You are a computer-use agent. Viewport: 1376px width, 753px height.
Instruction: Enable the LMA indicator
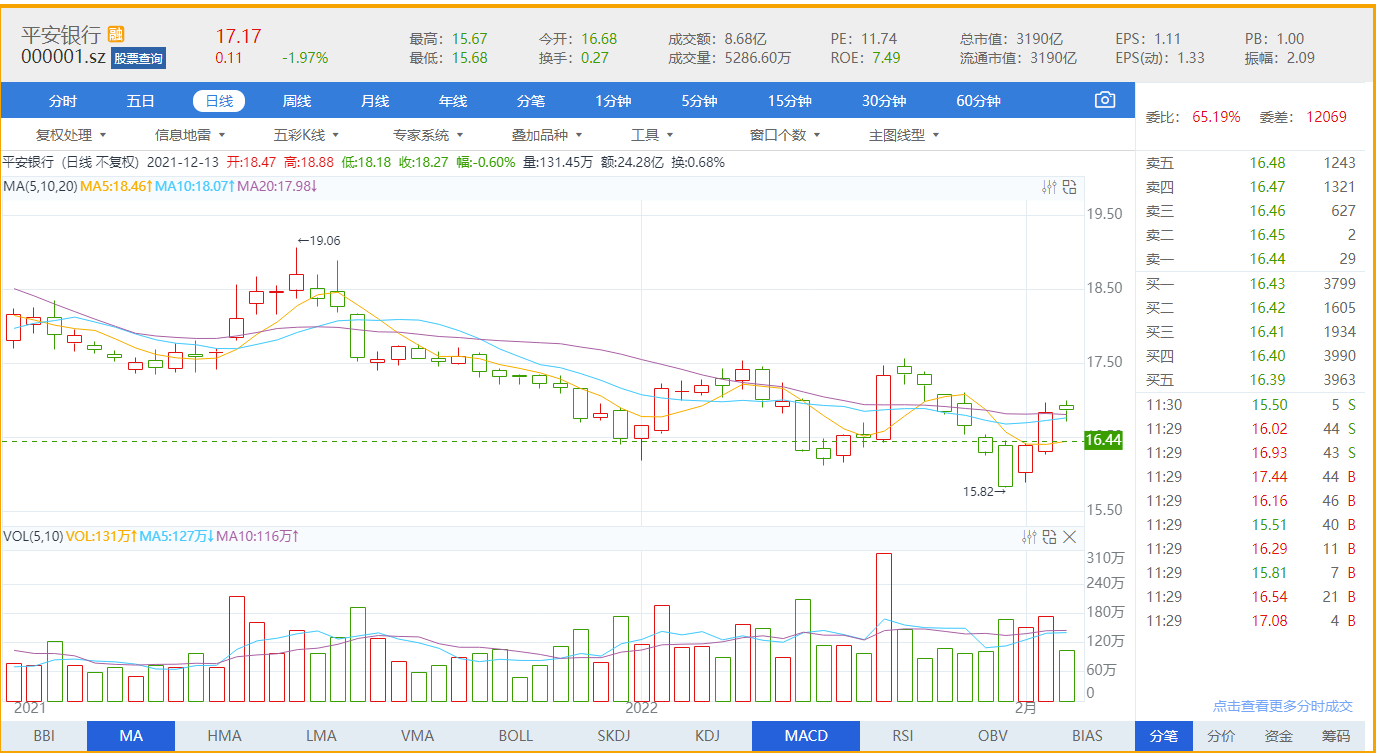pos(321,736)
